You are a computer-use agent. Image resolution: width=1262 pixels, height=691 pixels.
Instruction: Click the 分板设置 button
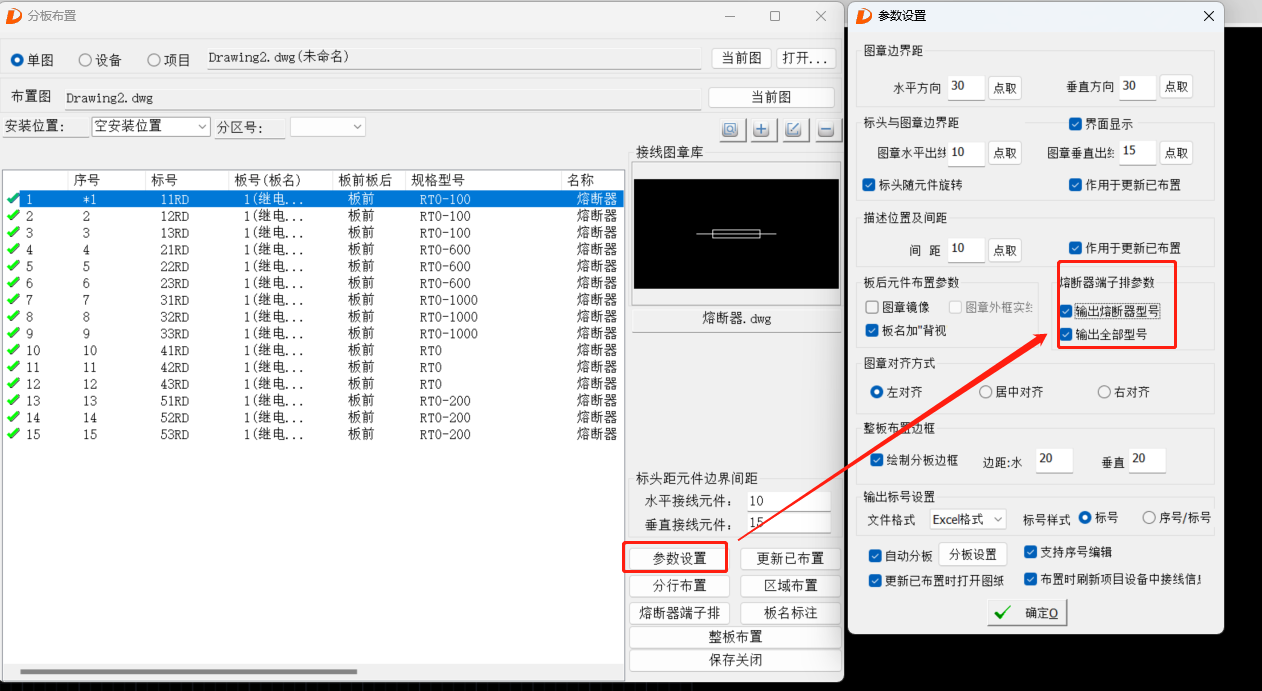(x=973, y=555)
